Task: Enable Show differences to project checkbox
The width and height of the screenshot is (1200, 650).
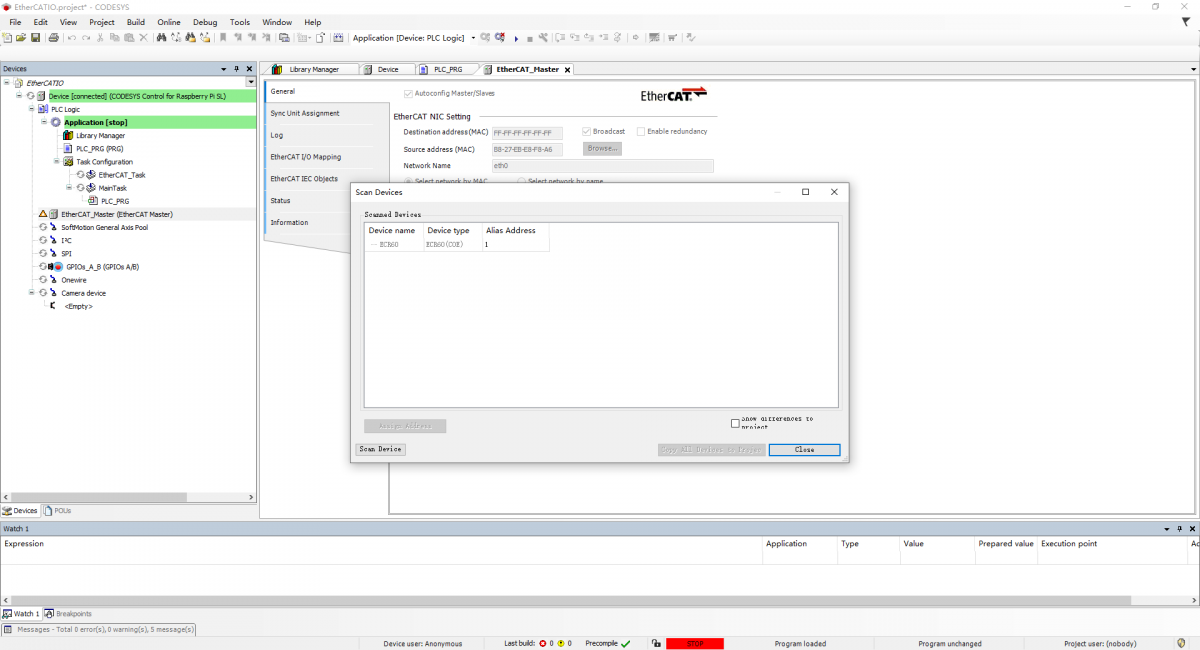Action: 735,423
